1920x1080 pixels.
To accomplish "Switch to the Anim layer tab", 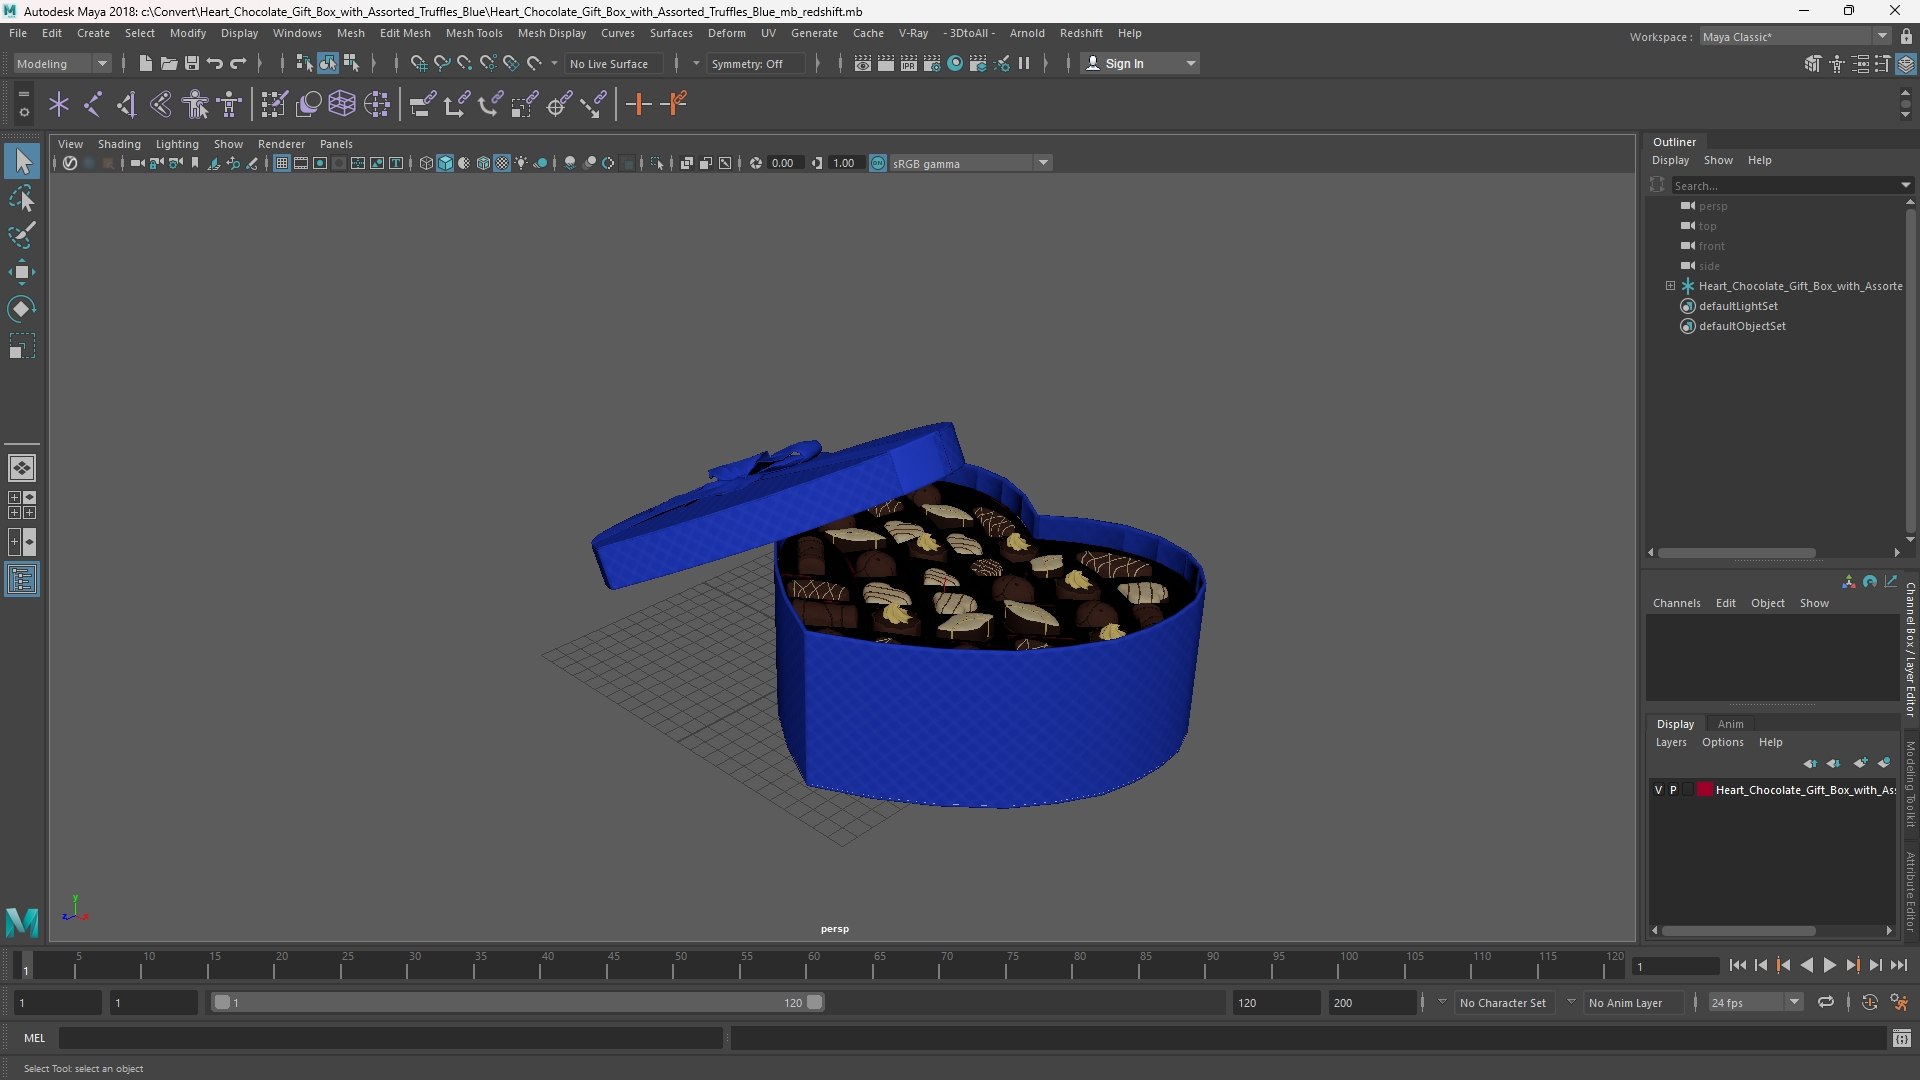I will click(x=1730, y=724).
